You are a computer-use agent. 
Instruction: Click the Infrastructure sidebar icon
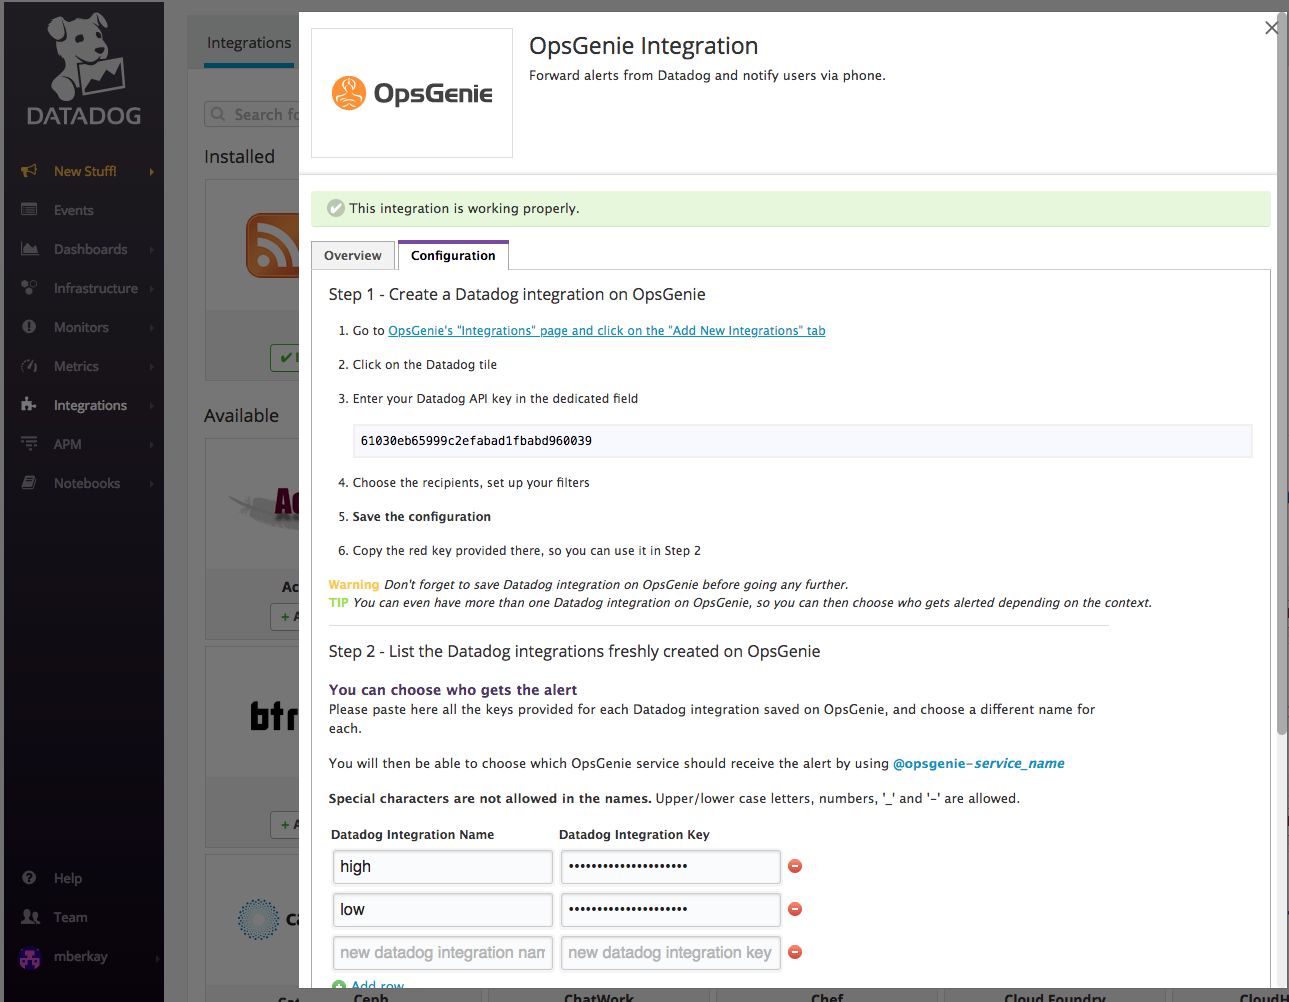(x=29, y=288)
